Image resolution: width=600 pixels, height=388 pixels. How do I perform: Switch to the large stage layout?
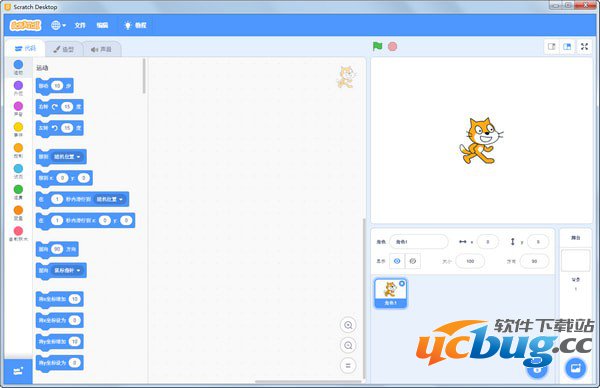pyautogui.click(x=567, y=46)
